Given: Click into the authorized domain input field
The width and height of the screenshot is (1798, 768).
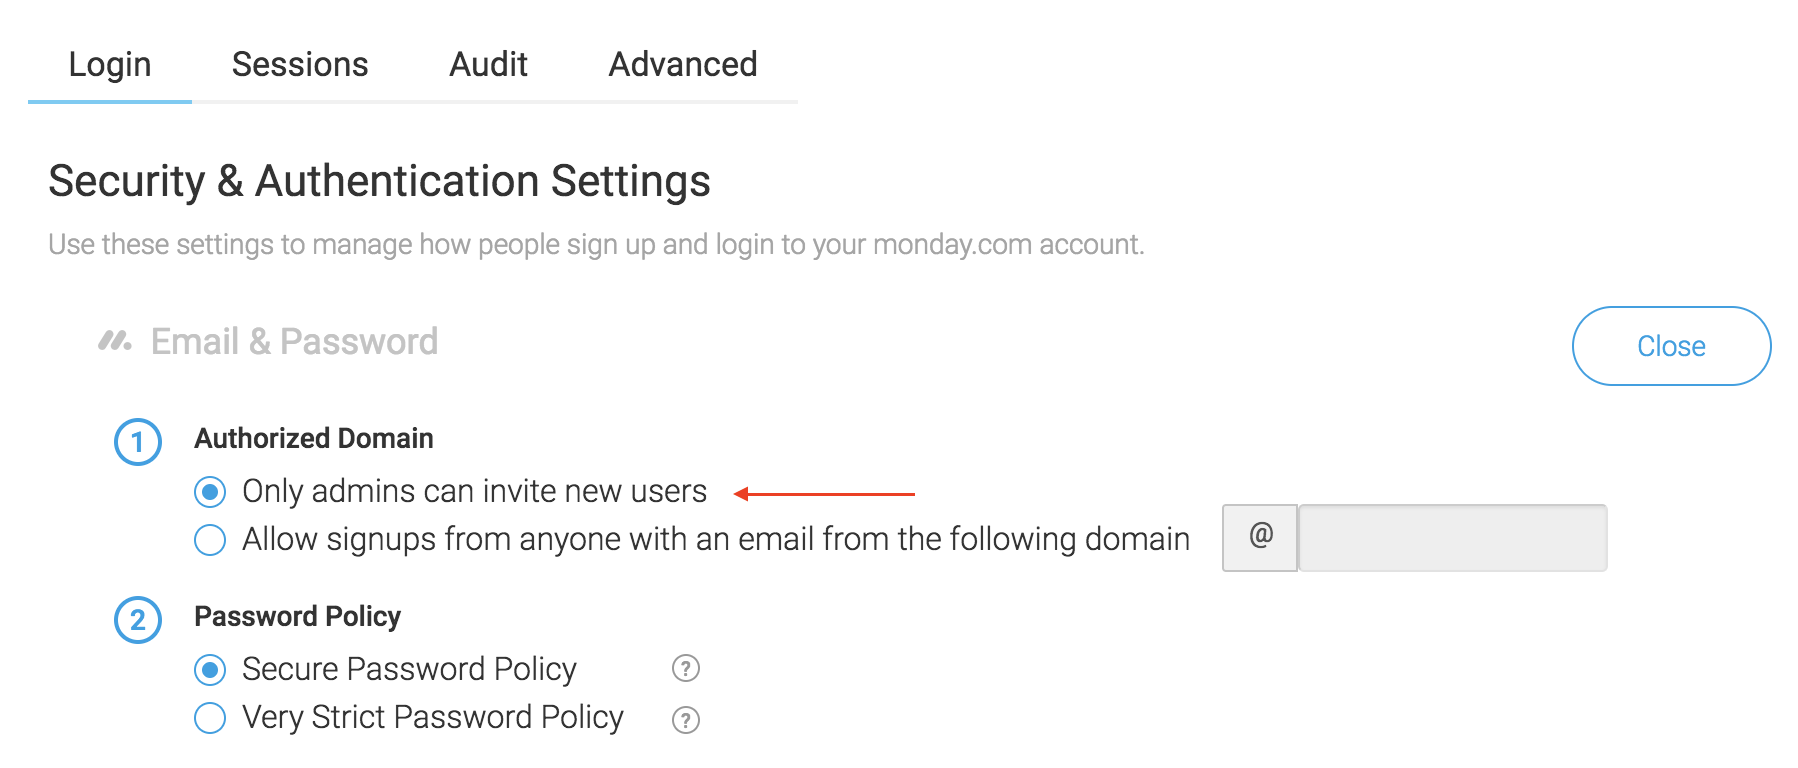Looking at the screenshot, I should [x=1452, y=538].
